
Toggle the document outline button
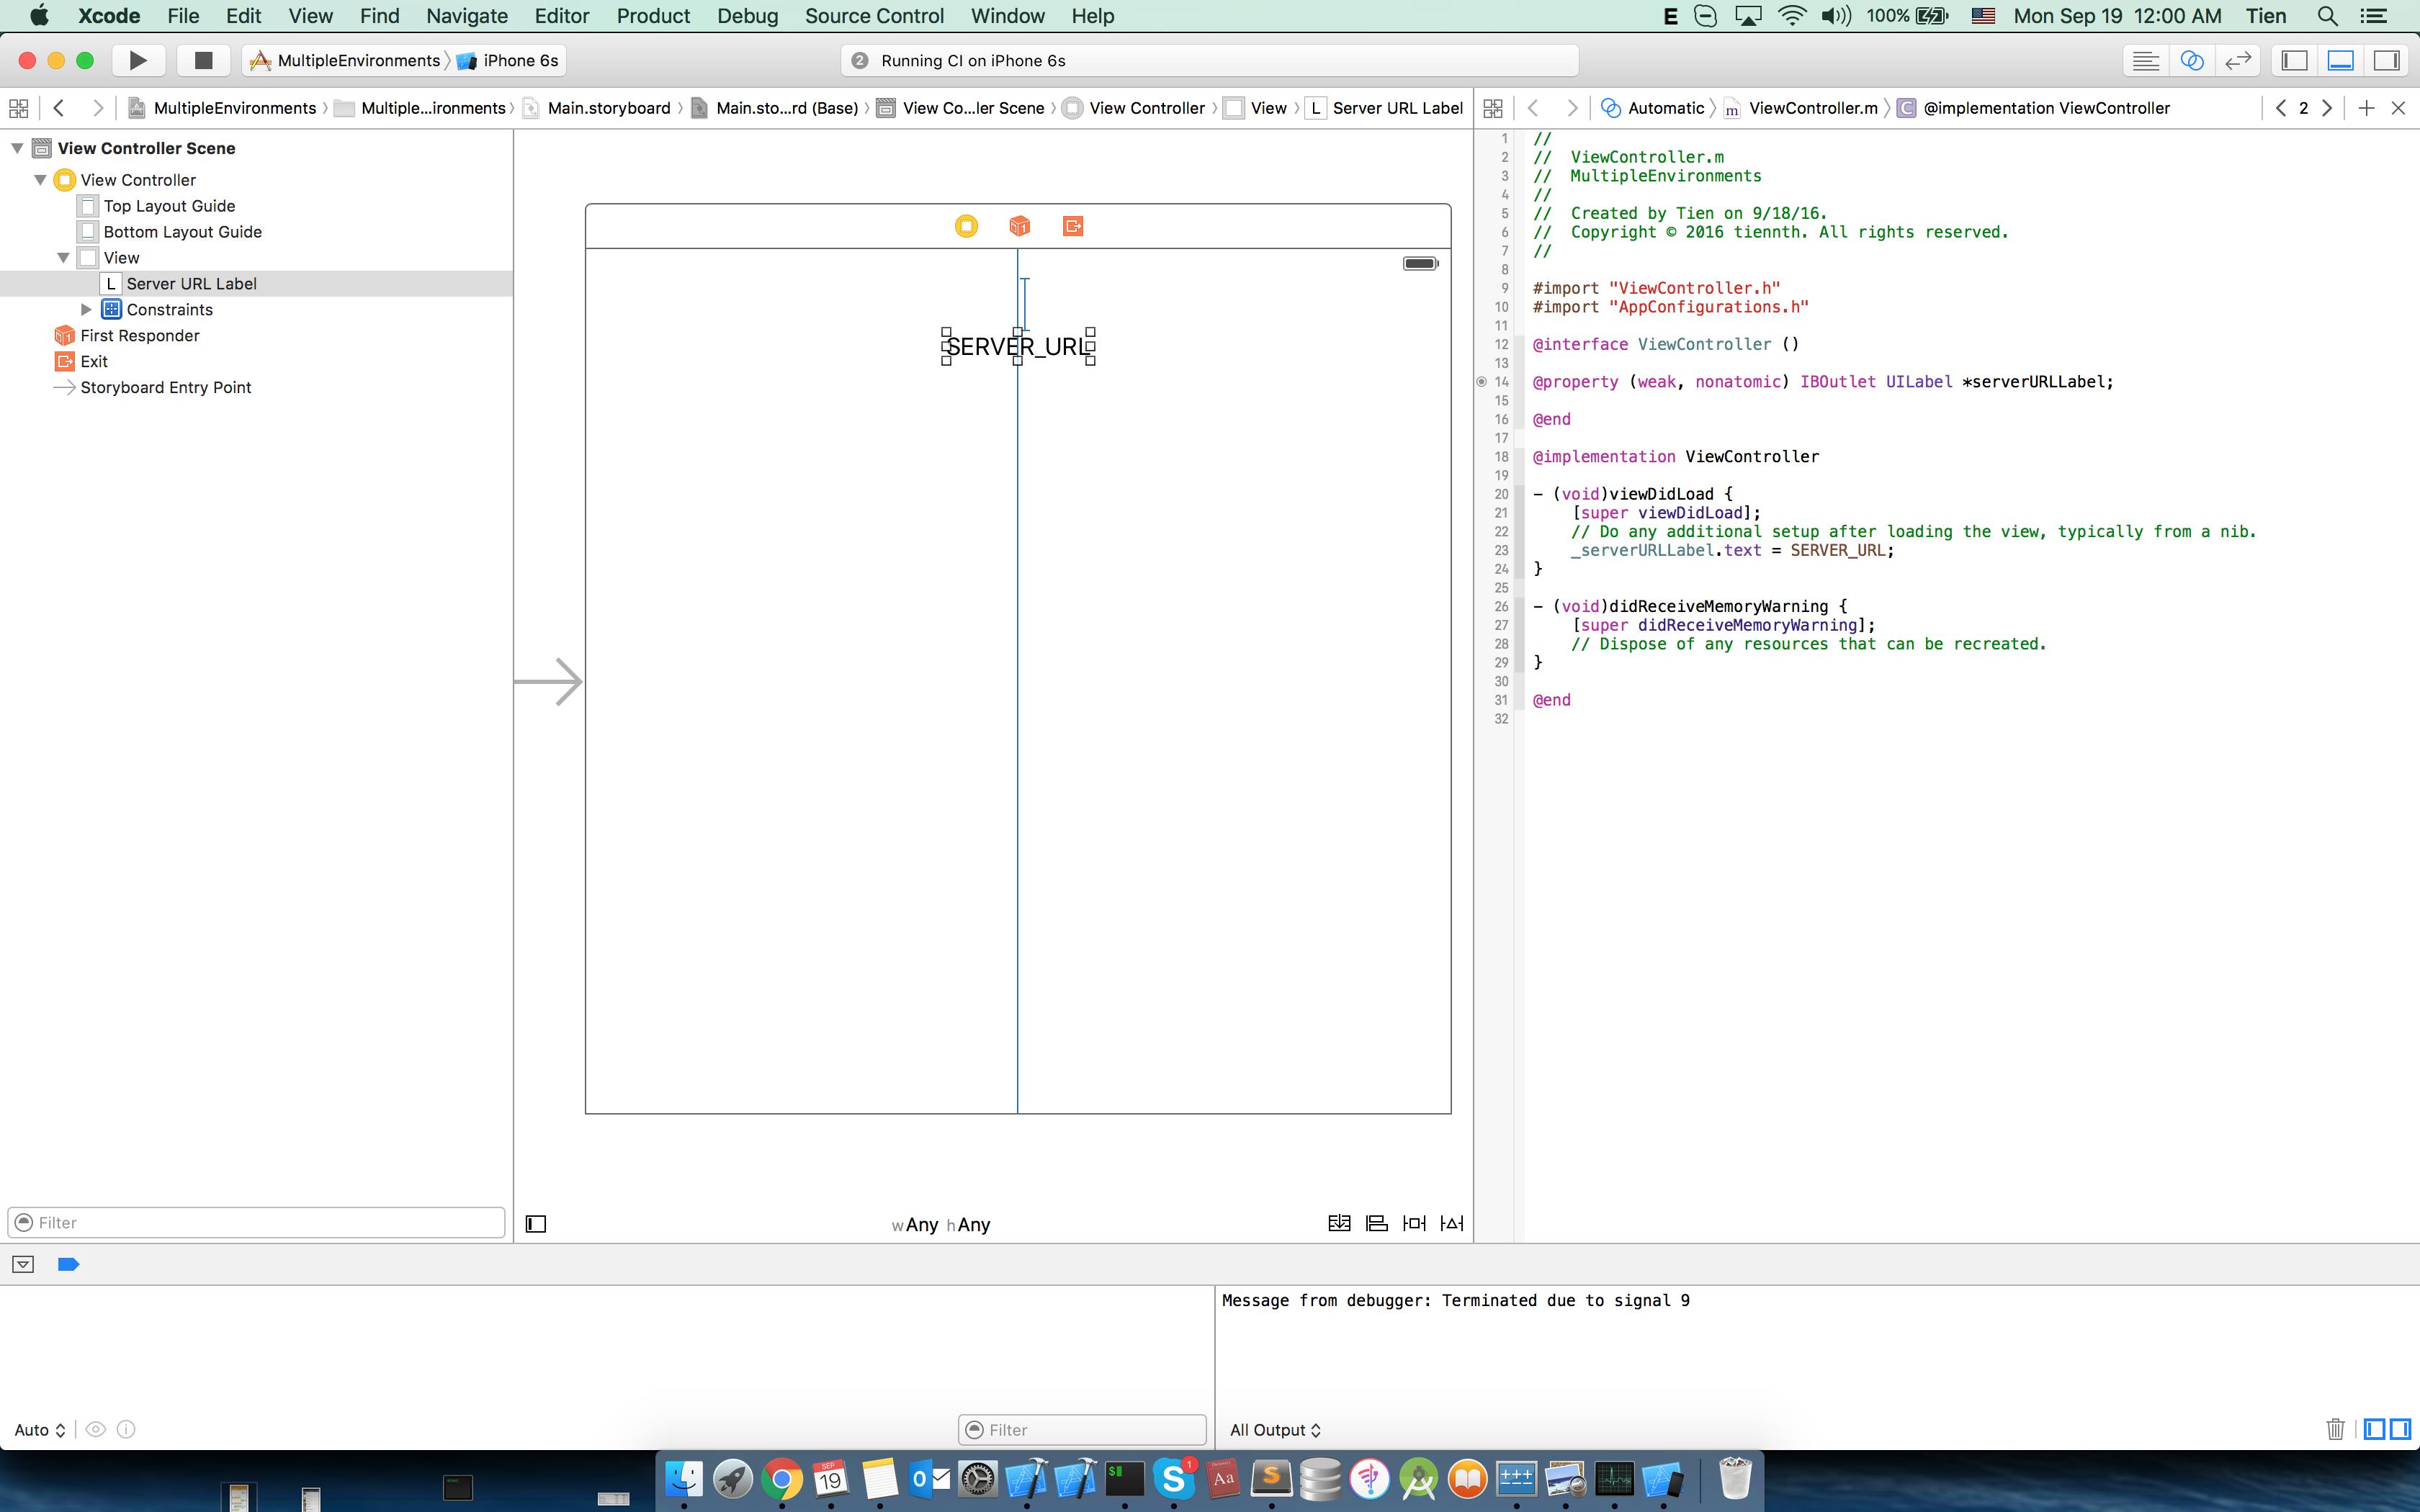[x=536, y=1224]
